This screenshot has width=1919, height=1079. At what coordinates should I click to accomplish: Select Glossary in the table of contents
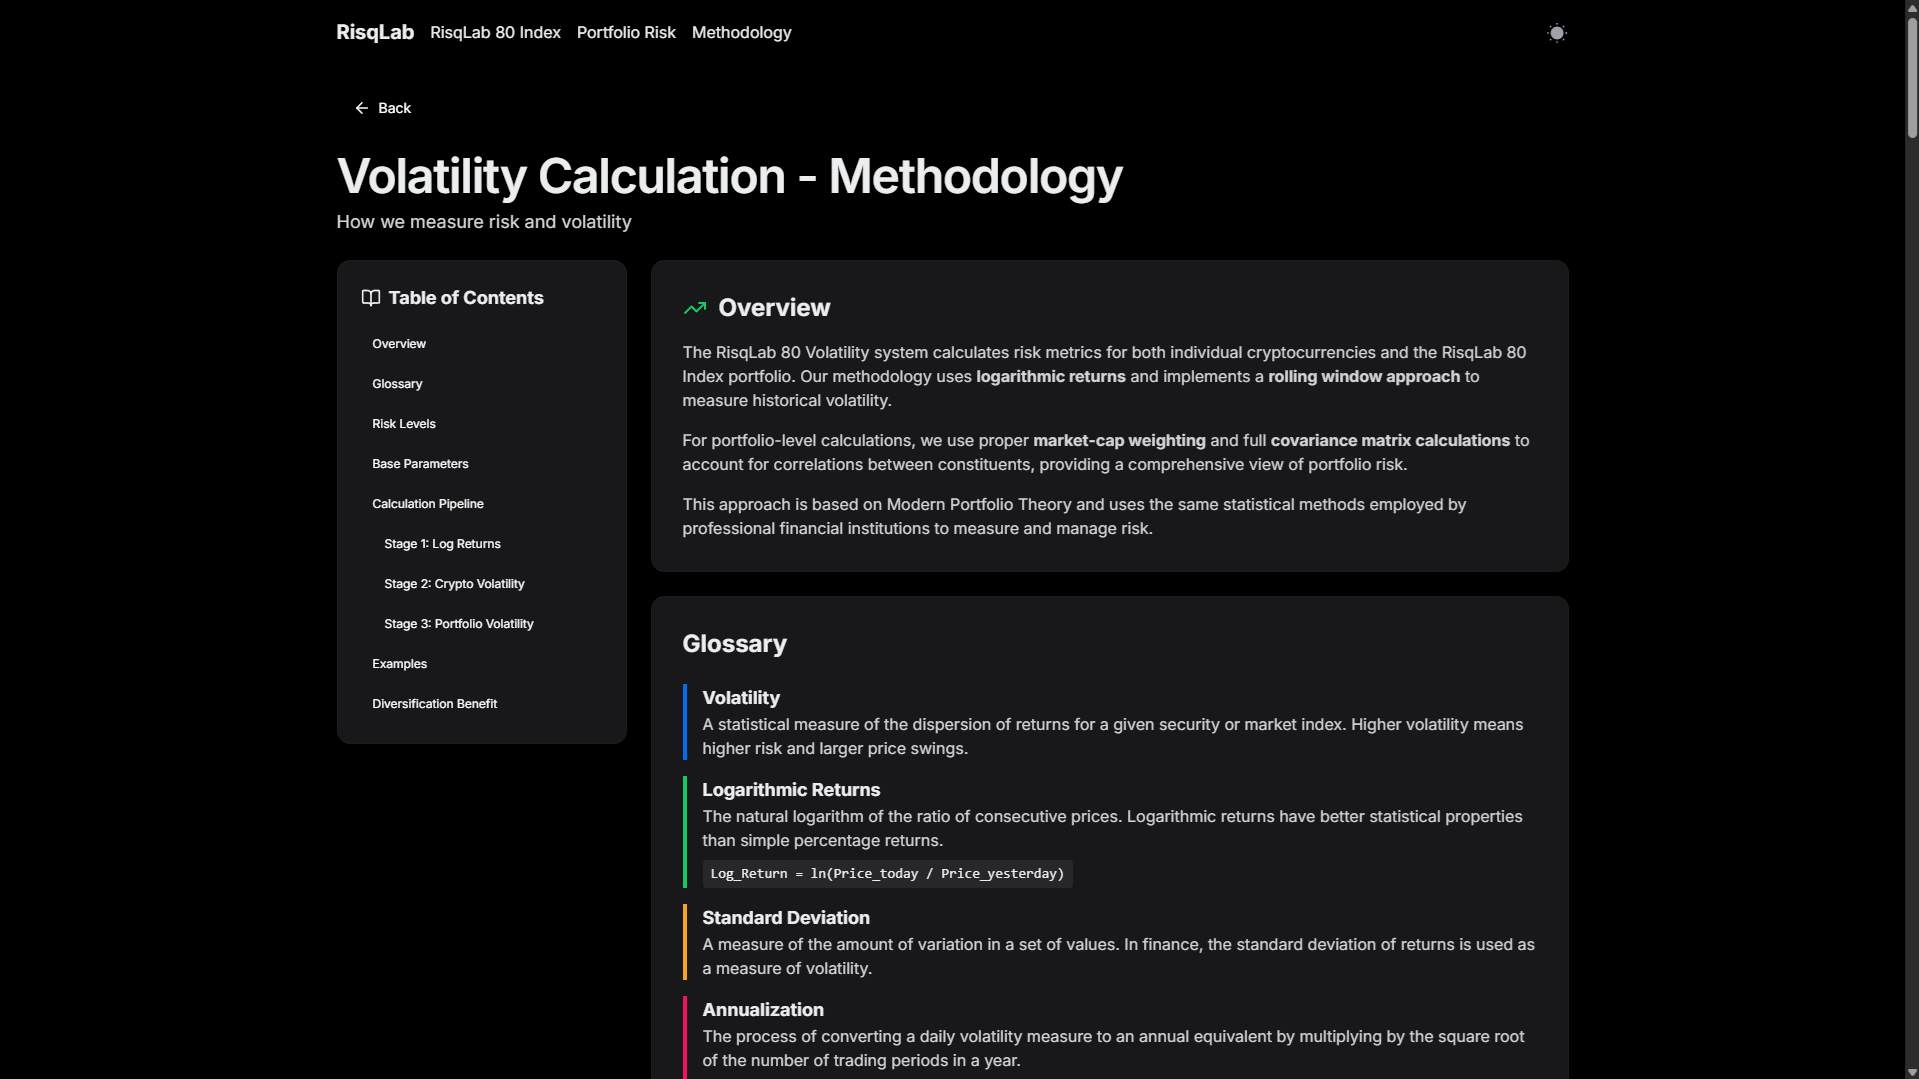point(396,383)
